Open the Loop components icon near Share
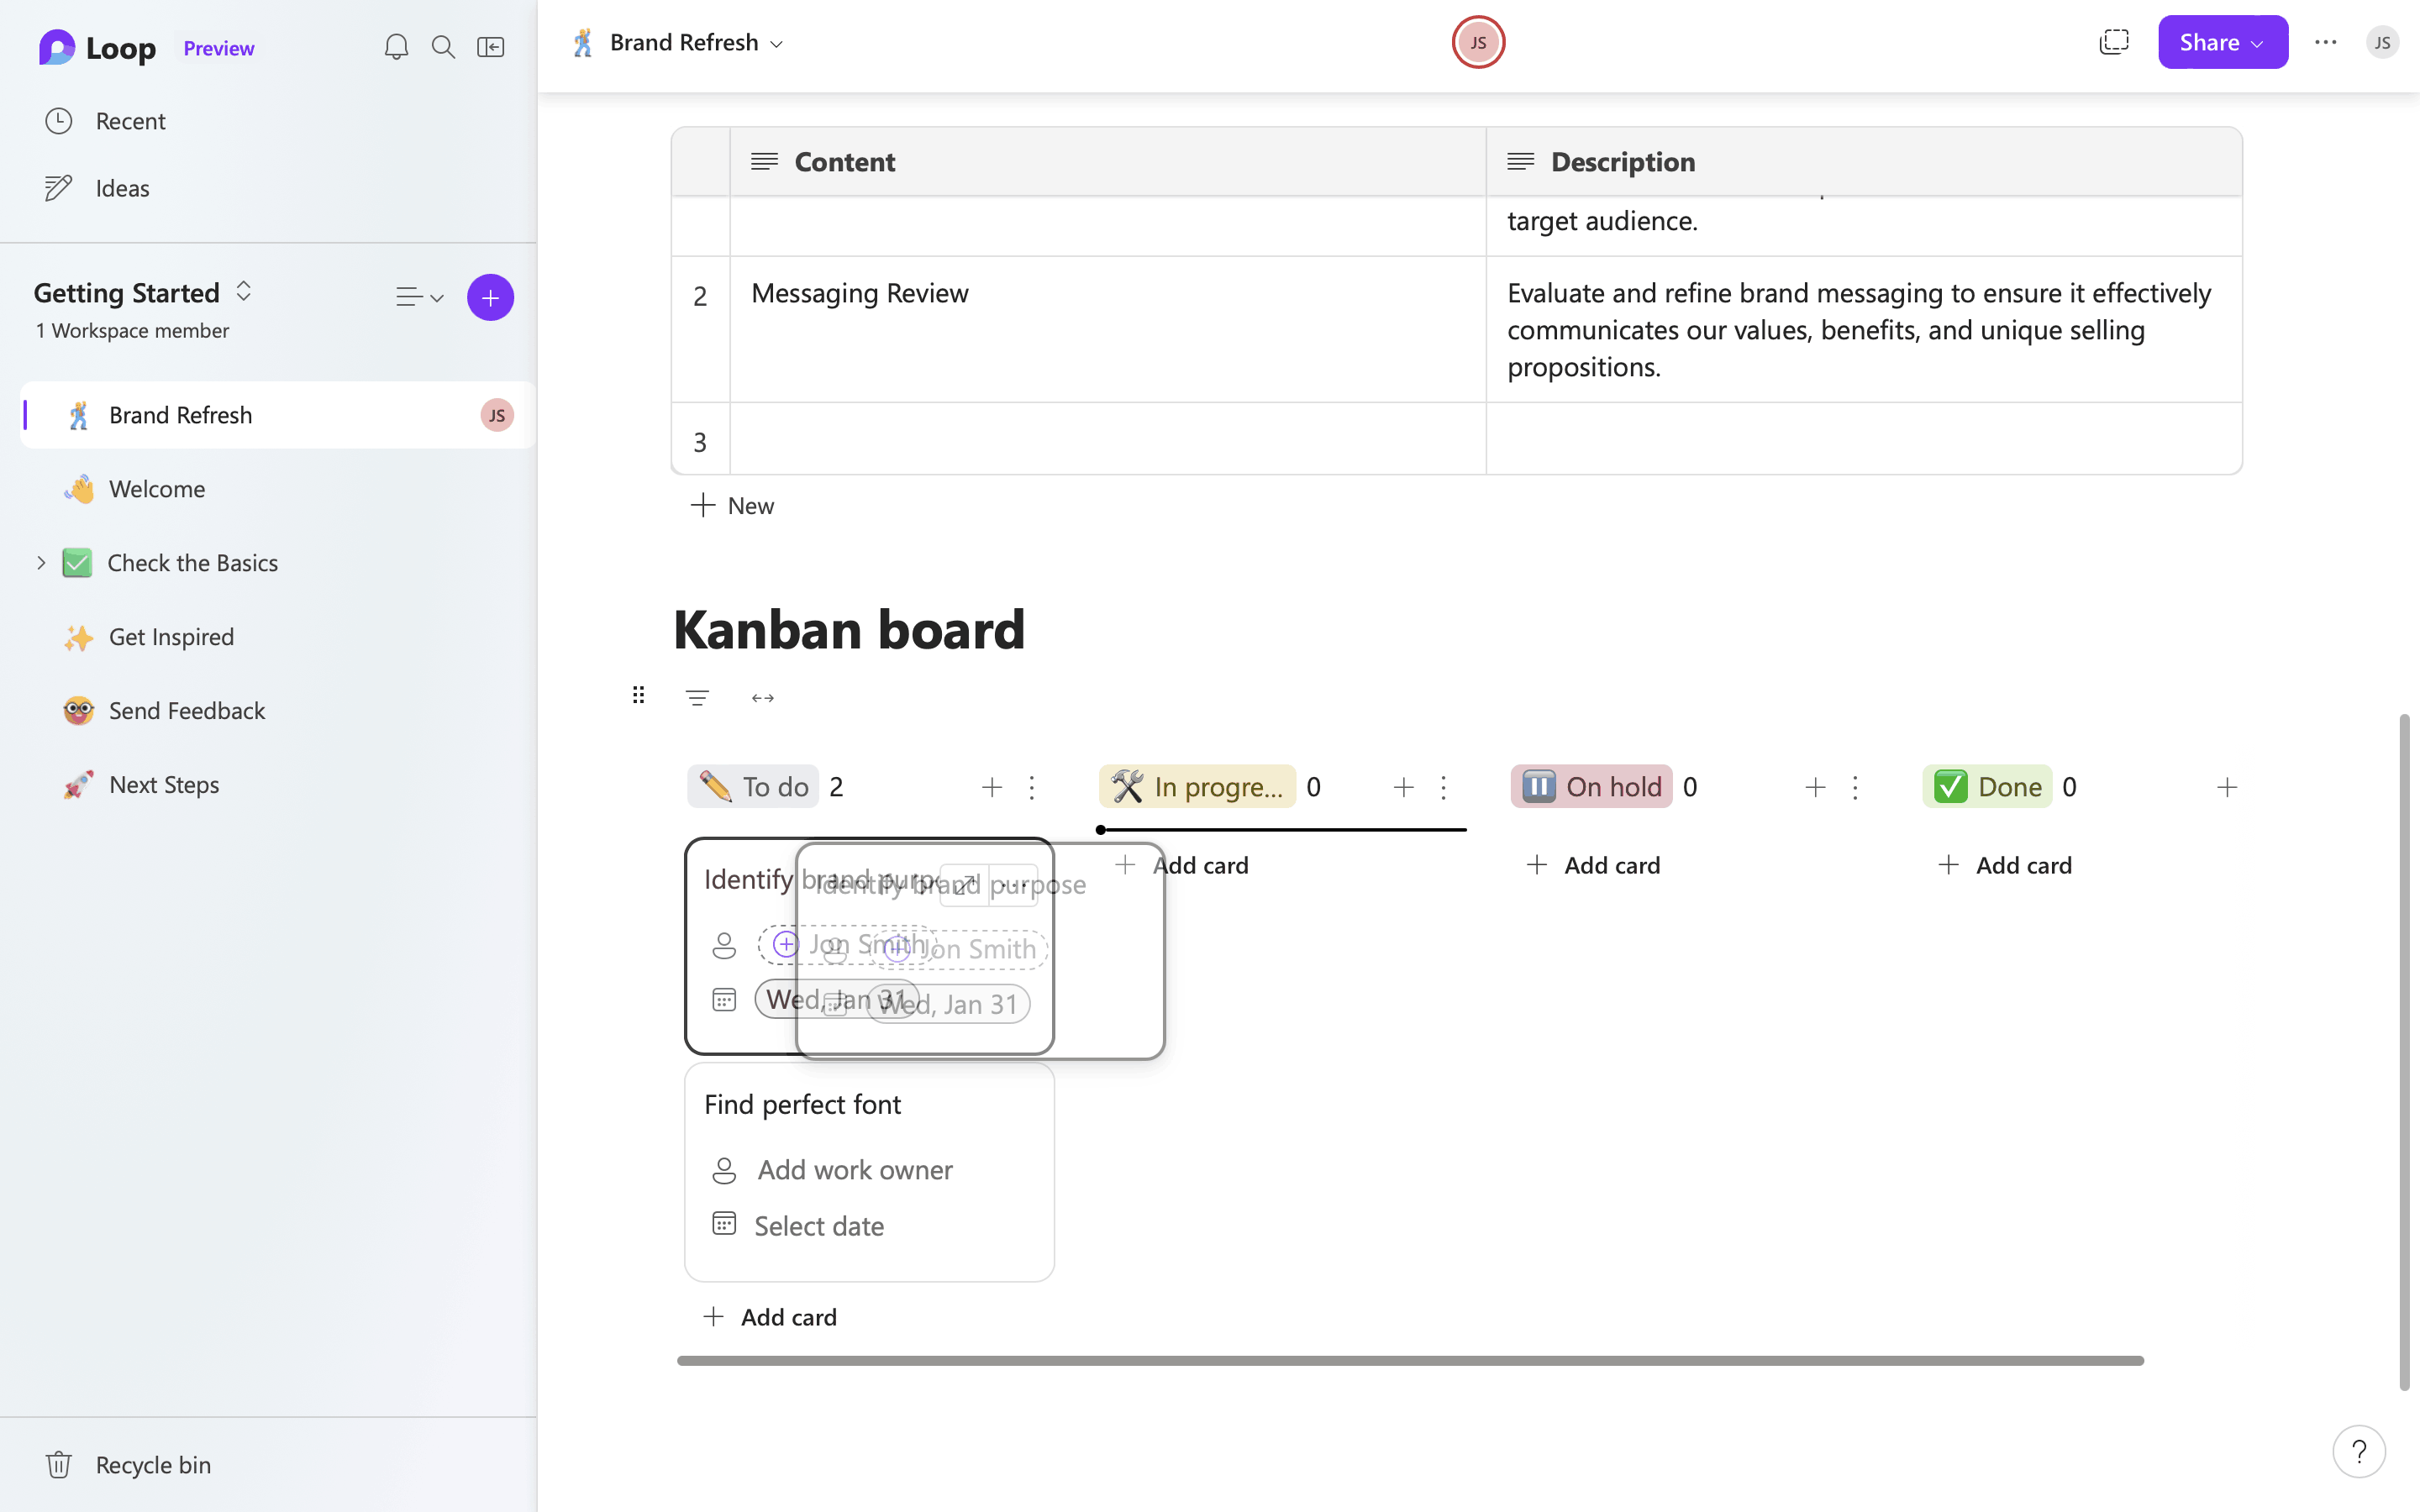The image size is (2420, 1512). [2113, 42]
